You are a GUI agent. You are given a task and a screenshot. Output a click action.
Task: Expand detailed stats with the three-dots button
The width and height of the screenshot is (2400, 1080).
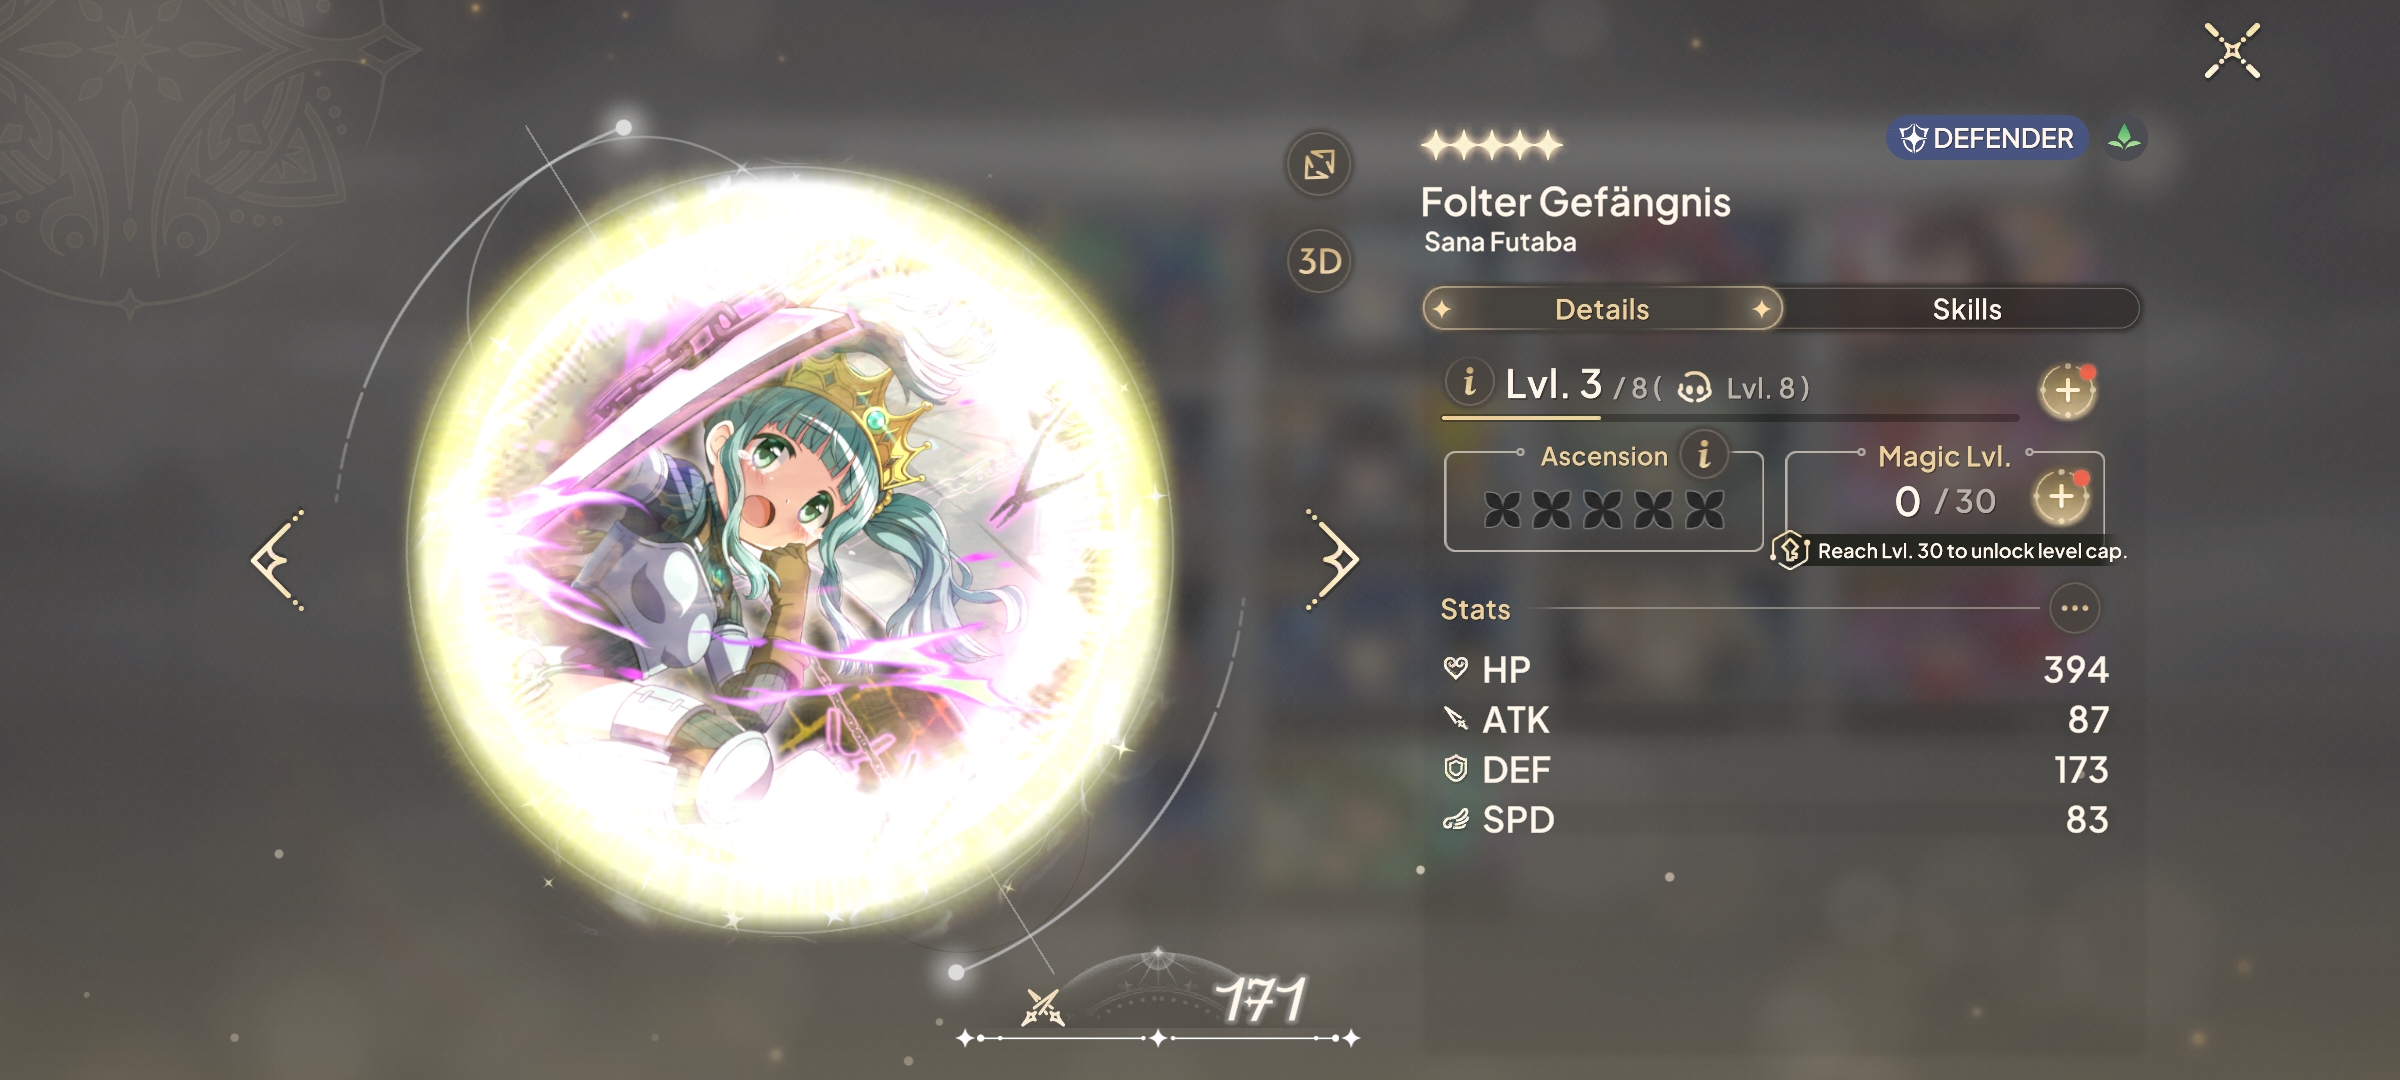coord(2074,608)
